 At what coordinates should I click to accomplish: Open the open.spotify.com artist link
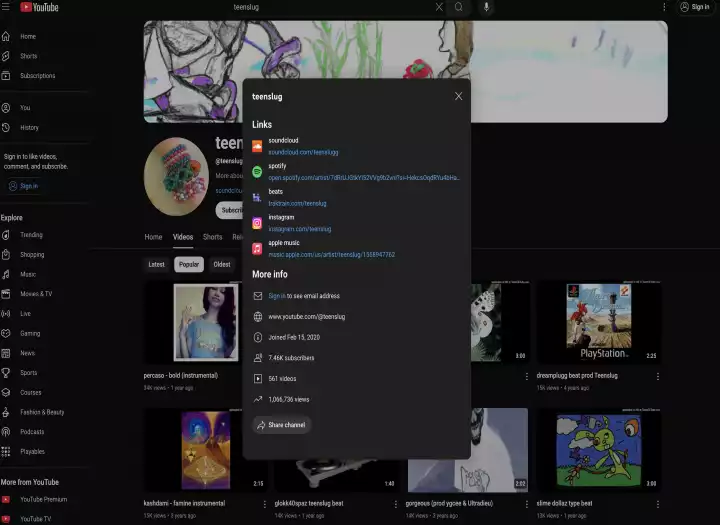tap(364, 178)
